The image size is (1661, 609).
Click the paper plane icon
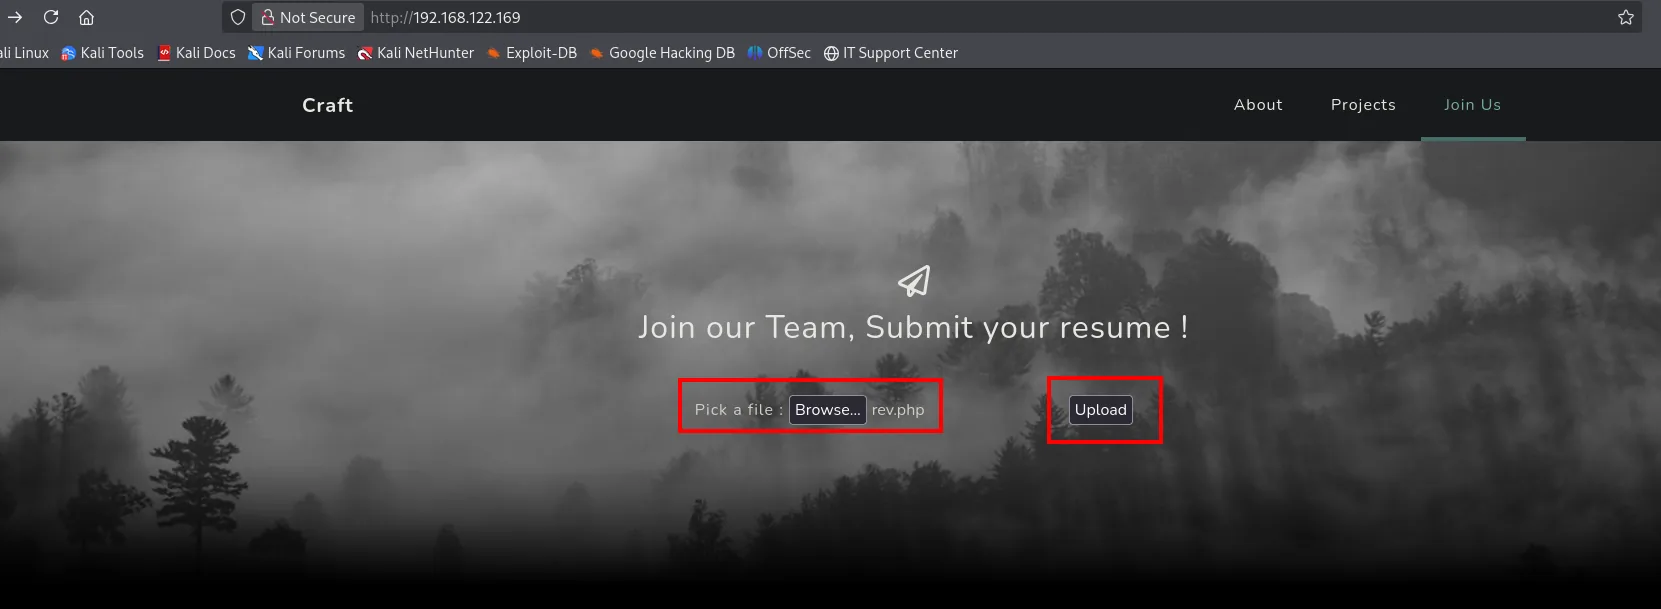click(914, 281)
